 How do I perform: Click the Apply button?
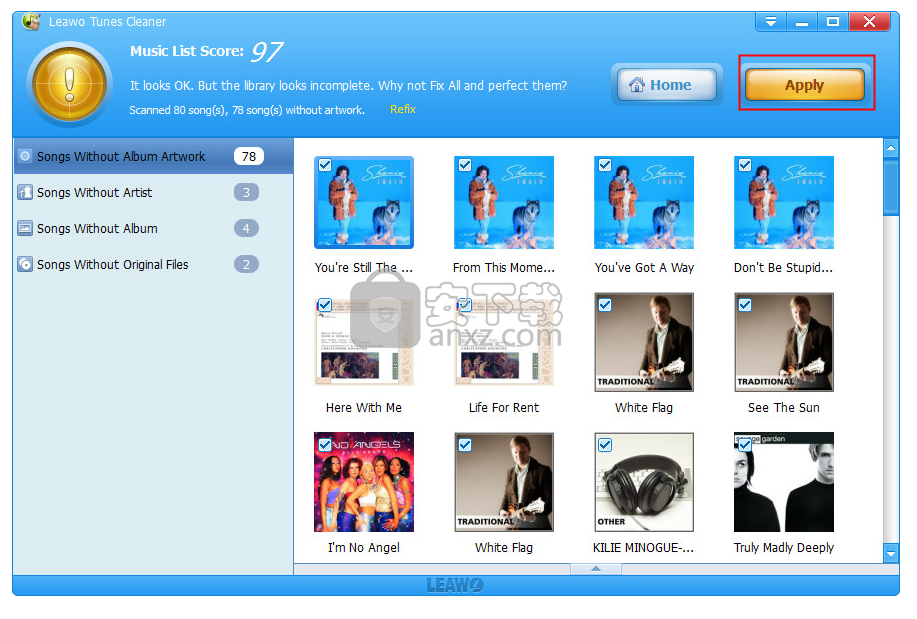(x=804, y=85)
